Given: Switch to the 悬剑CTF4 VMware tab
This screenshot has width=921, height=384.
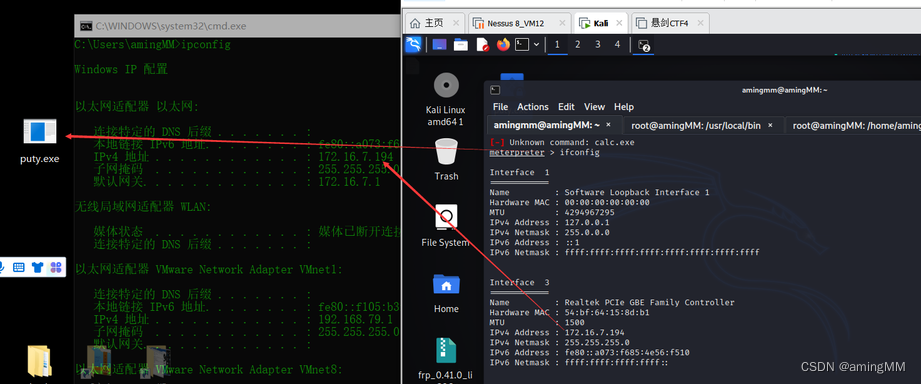Looking at the screenshot, I should click(669, 23).
